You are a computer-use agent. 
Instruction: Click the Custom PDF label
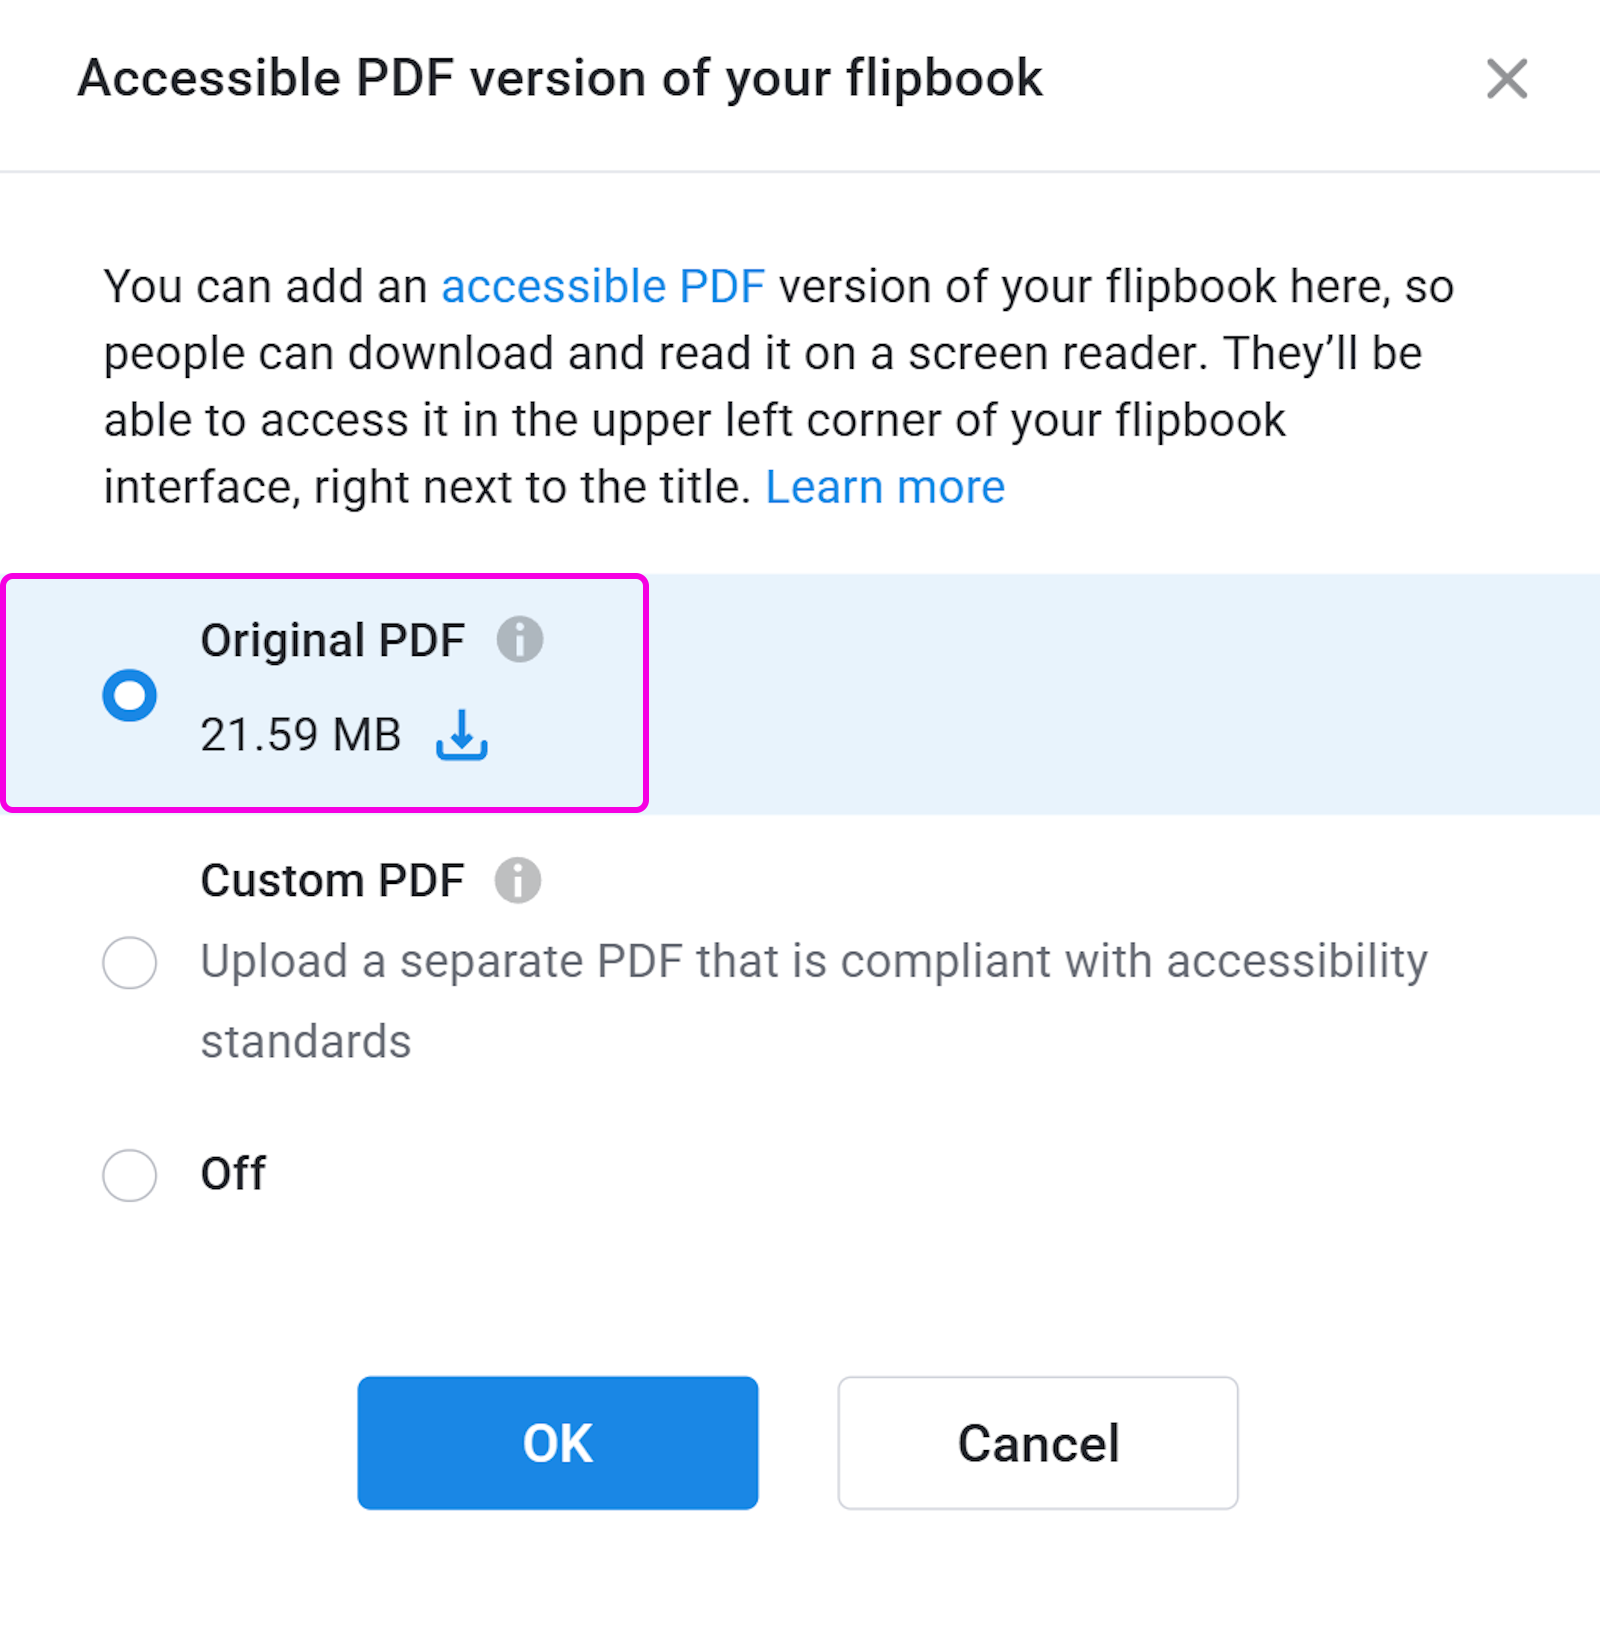tap(332, 881)
